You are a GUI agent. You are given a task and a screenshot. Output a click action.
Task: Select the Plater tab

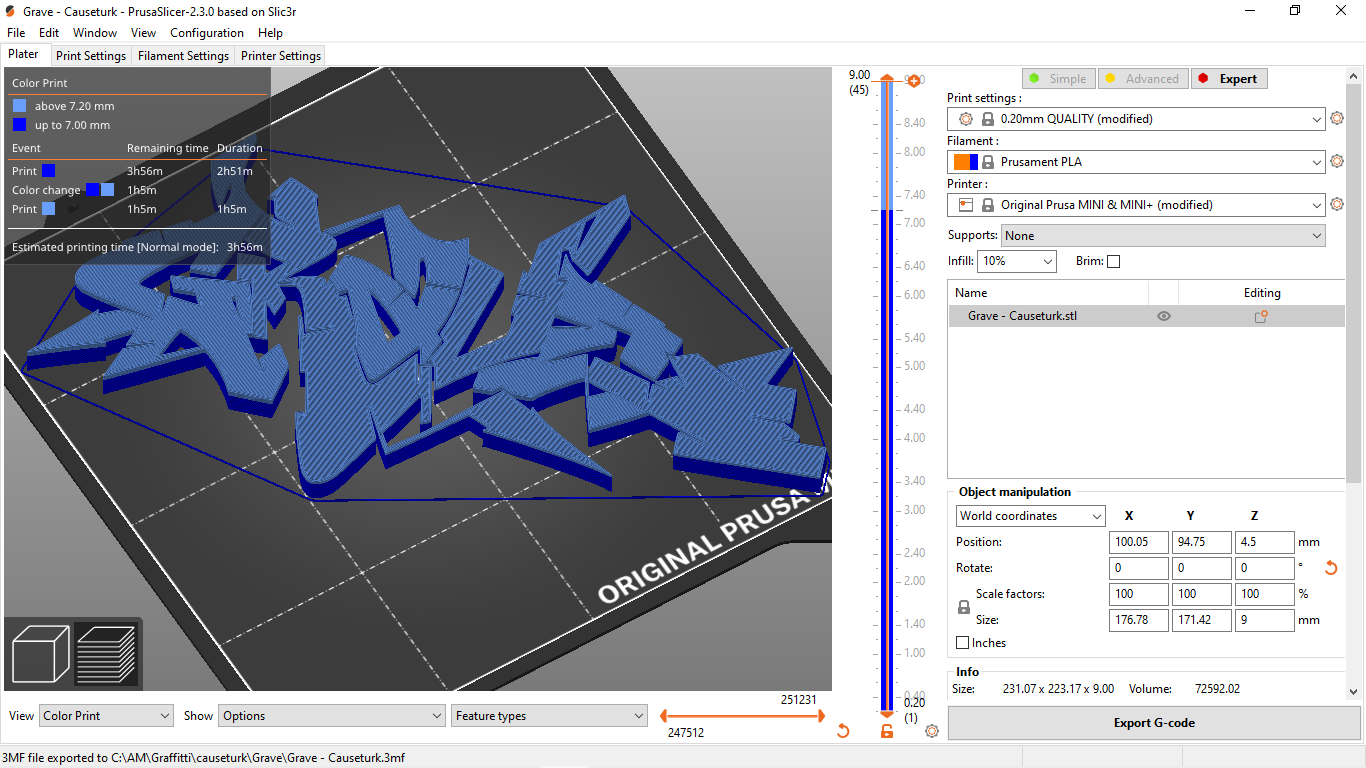23,54
